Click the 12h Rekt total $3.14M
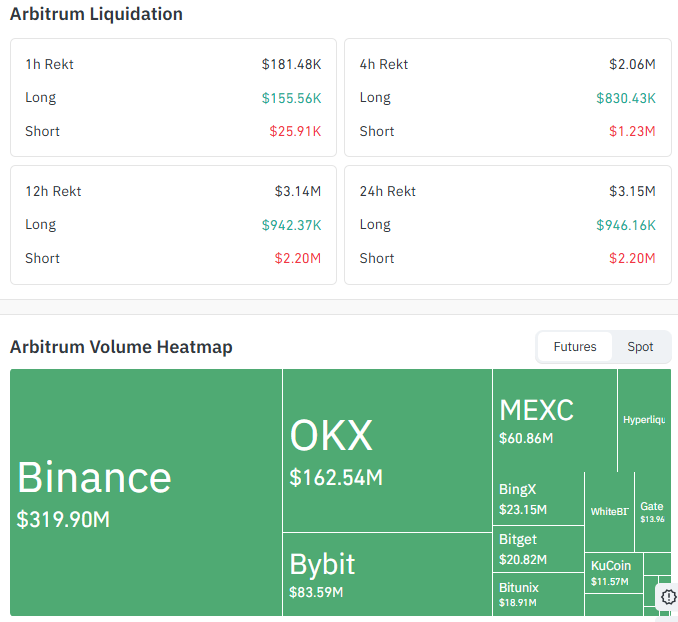Image resolution: width=678 pixels, height=622 pixels. (297, 191)
